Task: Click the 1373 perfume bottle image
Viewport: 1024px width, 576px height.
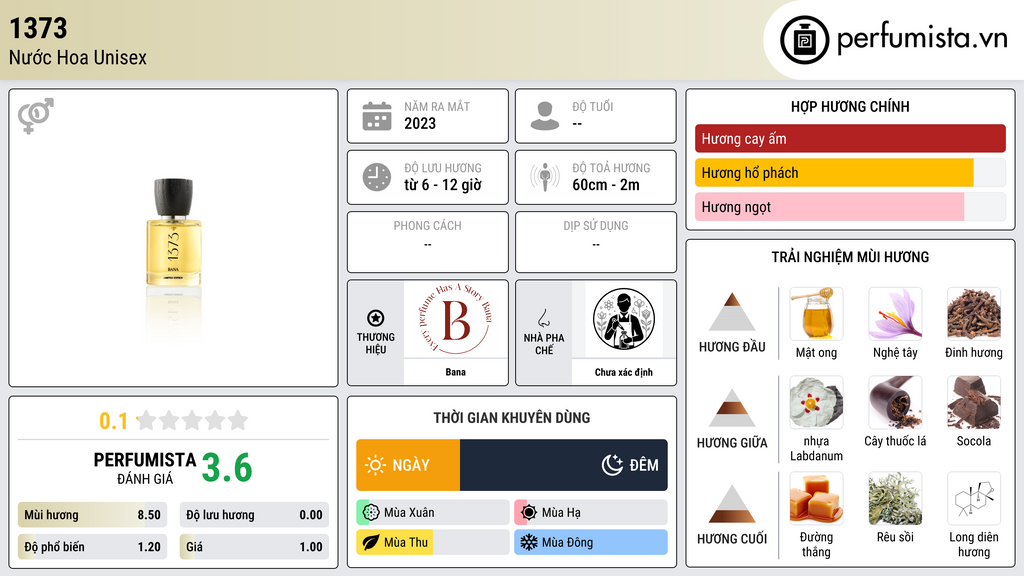Action: (x=173, y=232)
